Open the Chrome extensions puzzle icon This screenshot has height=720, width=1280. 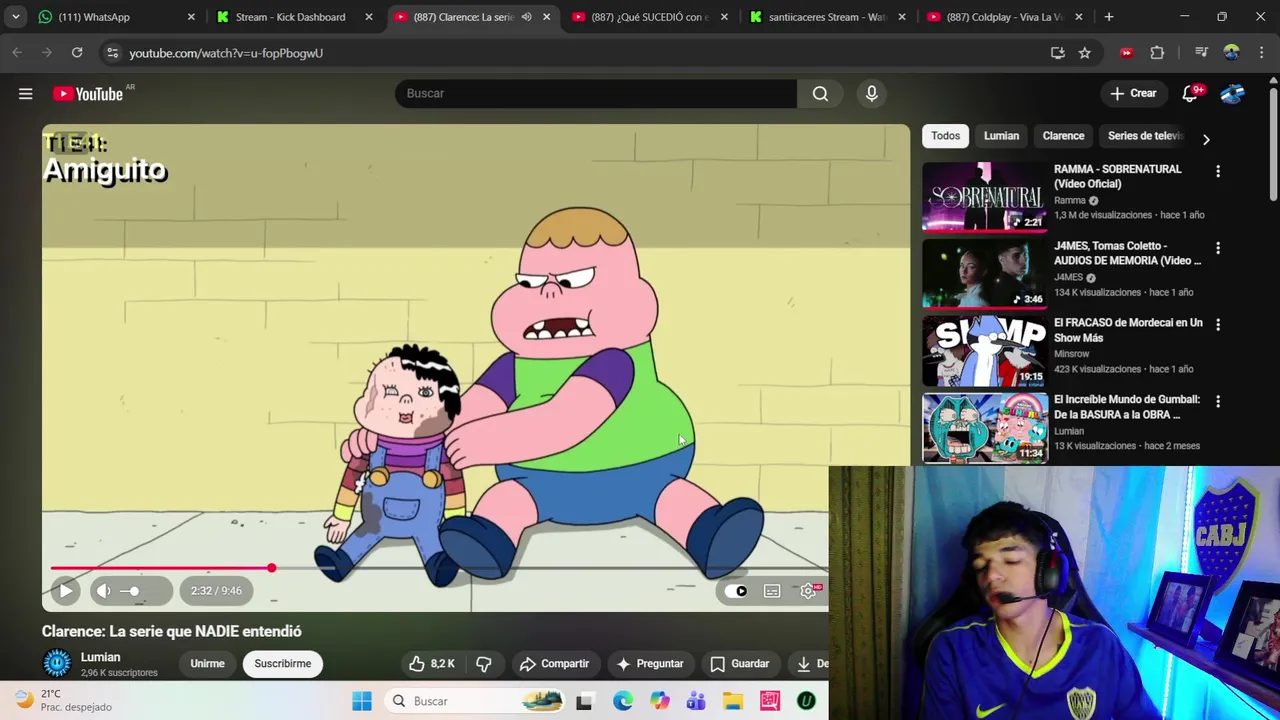click(x=1157, y=53)
